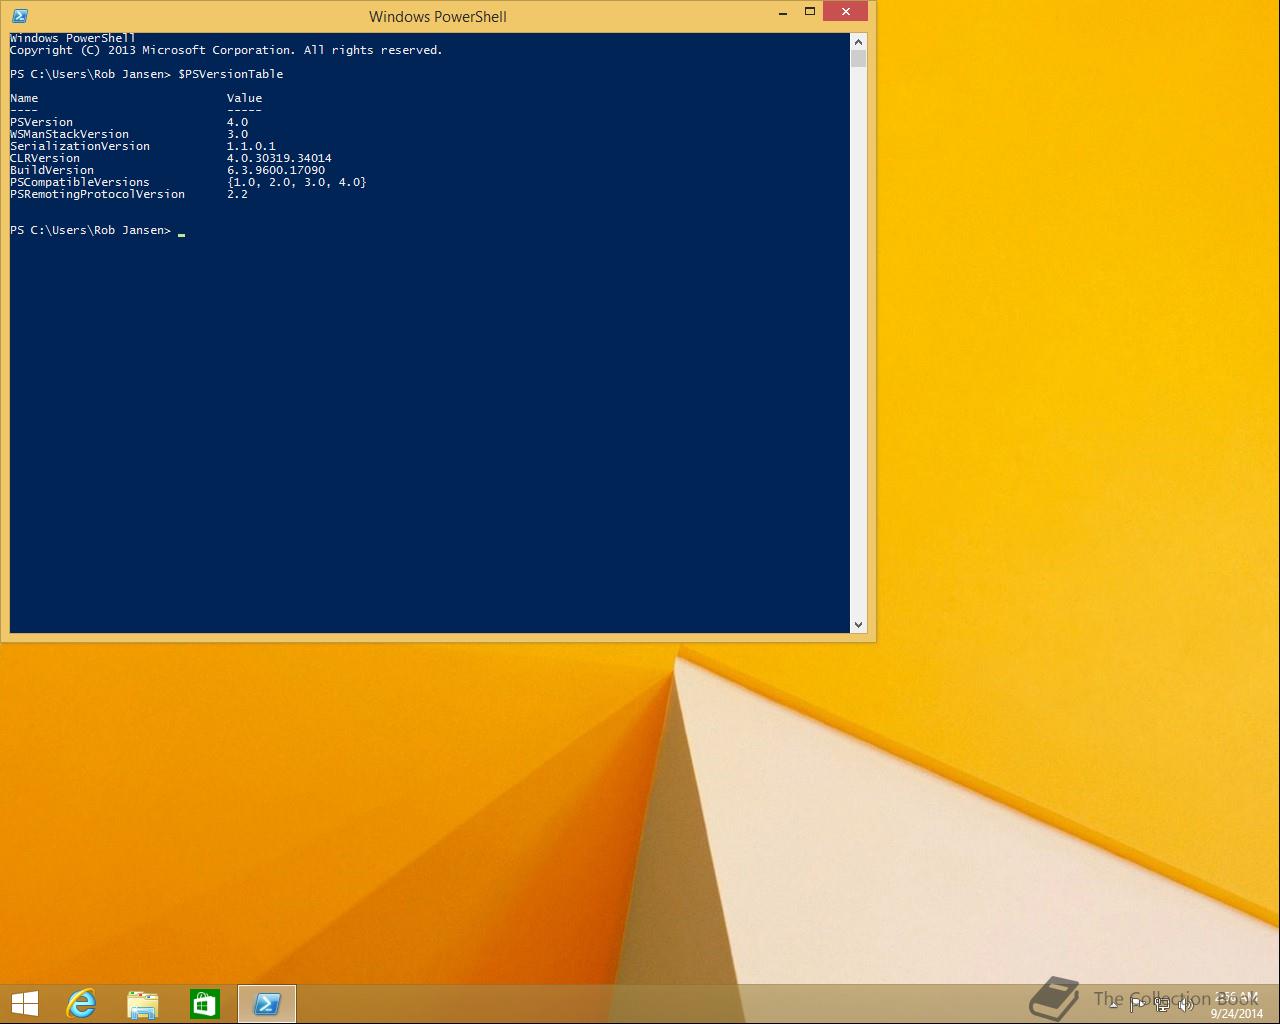Click the PowerShell scrollbar thumb

coord(858,59)
